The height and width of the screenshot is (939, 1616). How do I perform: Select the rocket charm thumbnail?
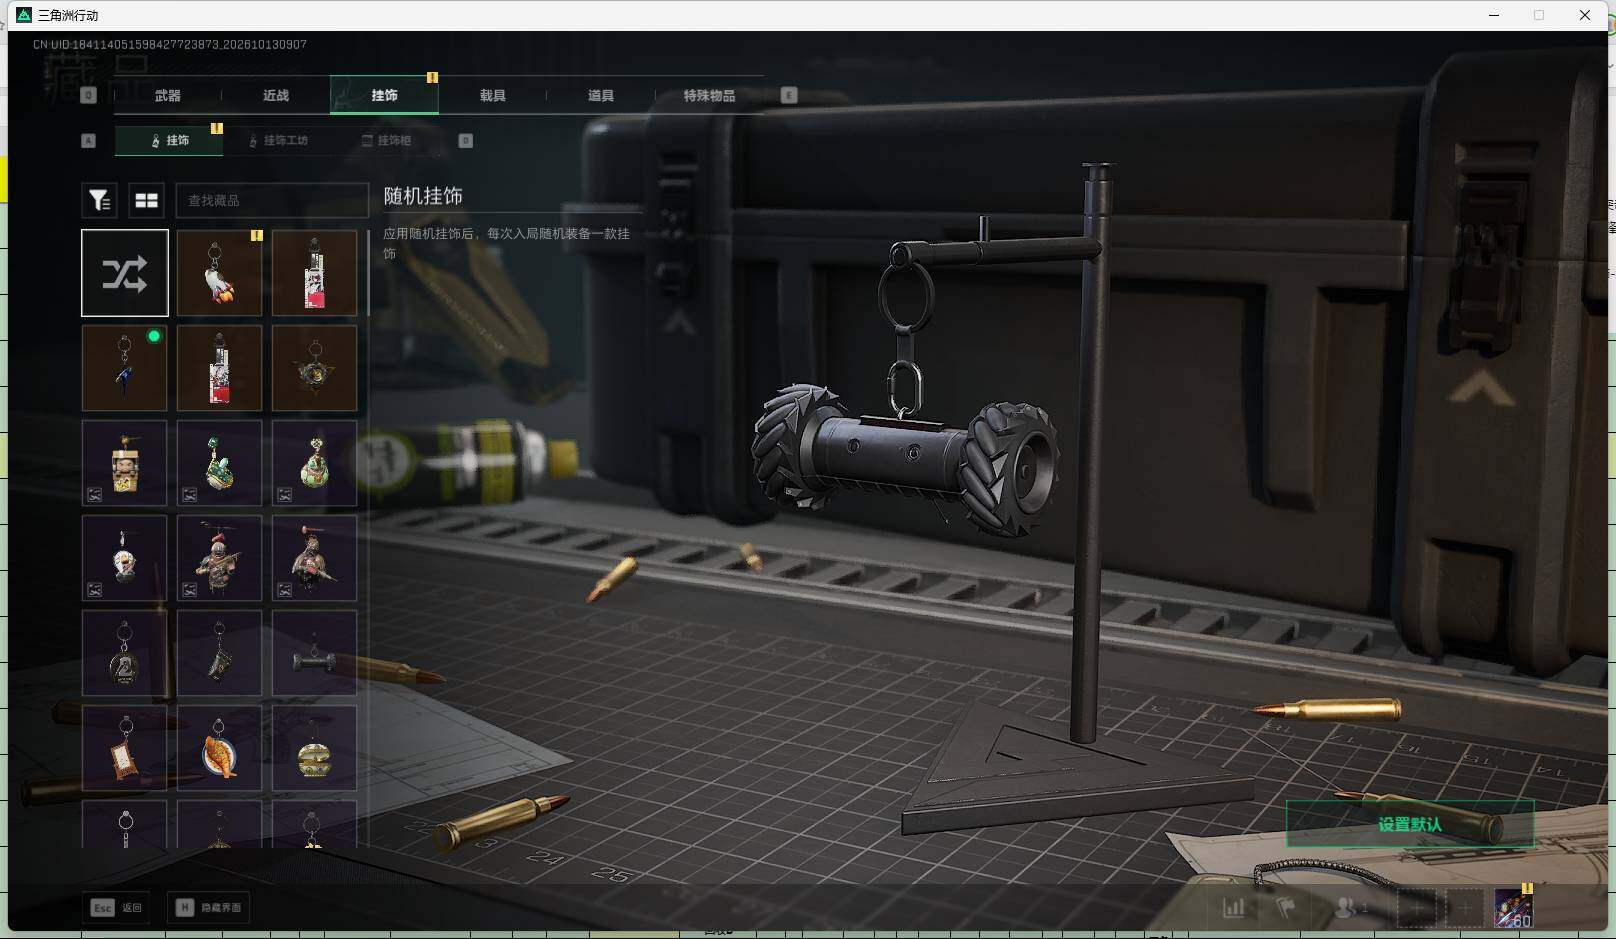coord(219,273)
